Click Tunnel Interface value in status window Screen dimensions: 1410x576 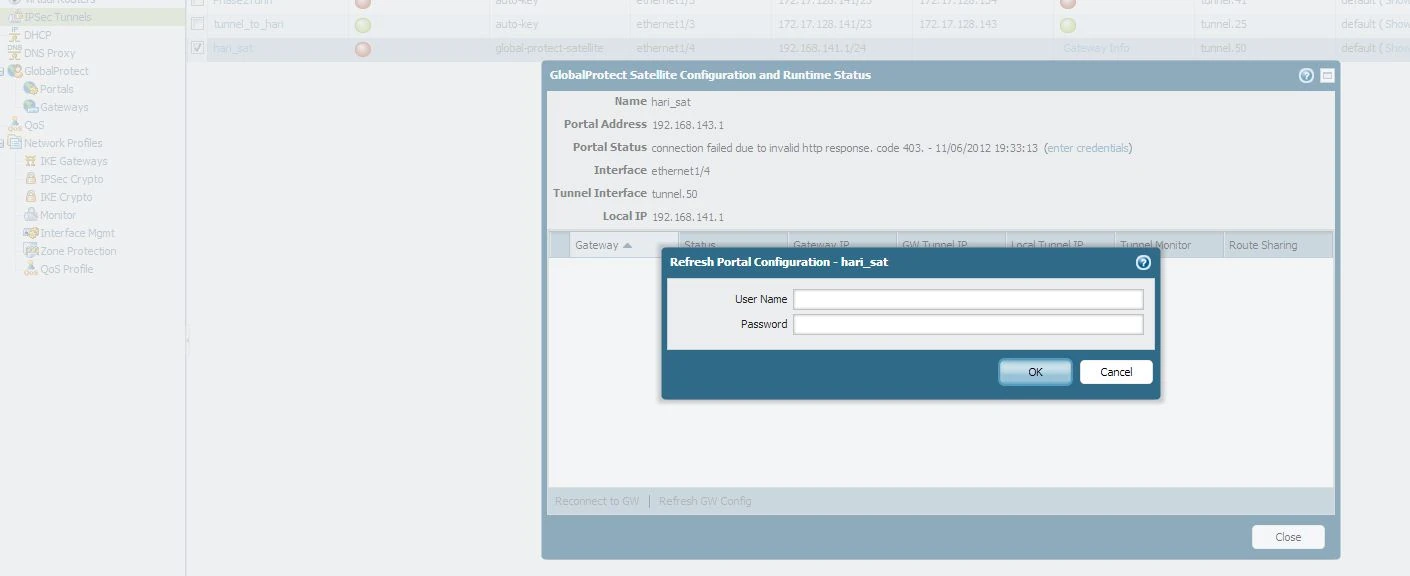pyautogui.click(x=675, y=194)
